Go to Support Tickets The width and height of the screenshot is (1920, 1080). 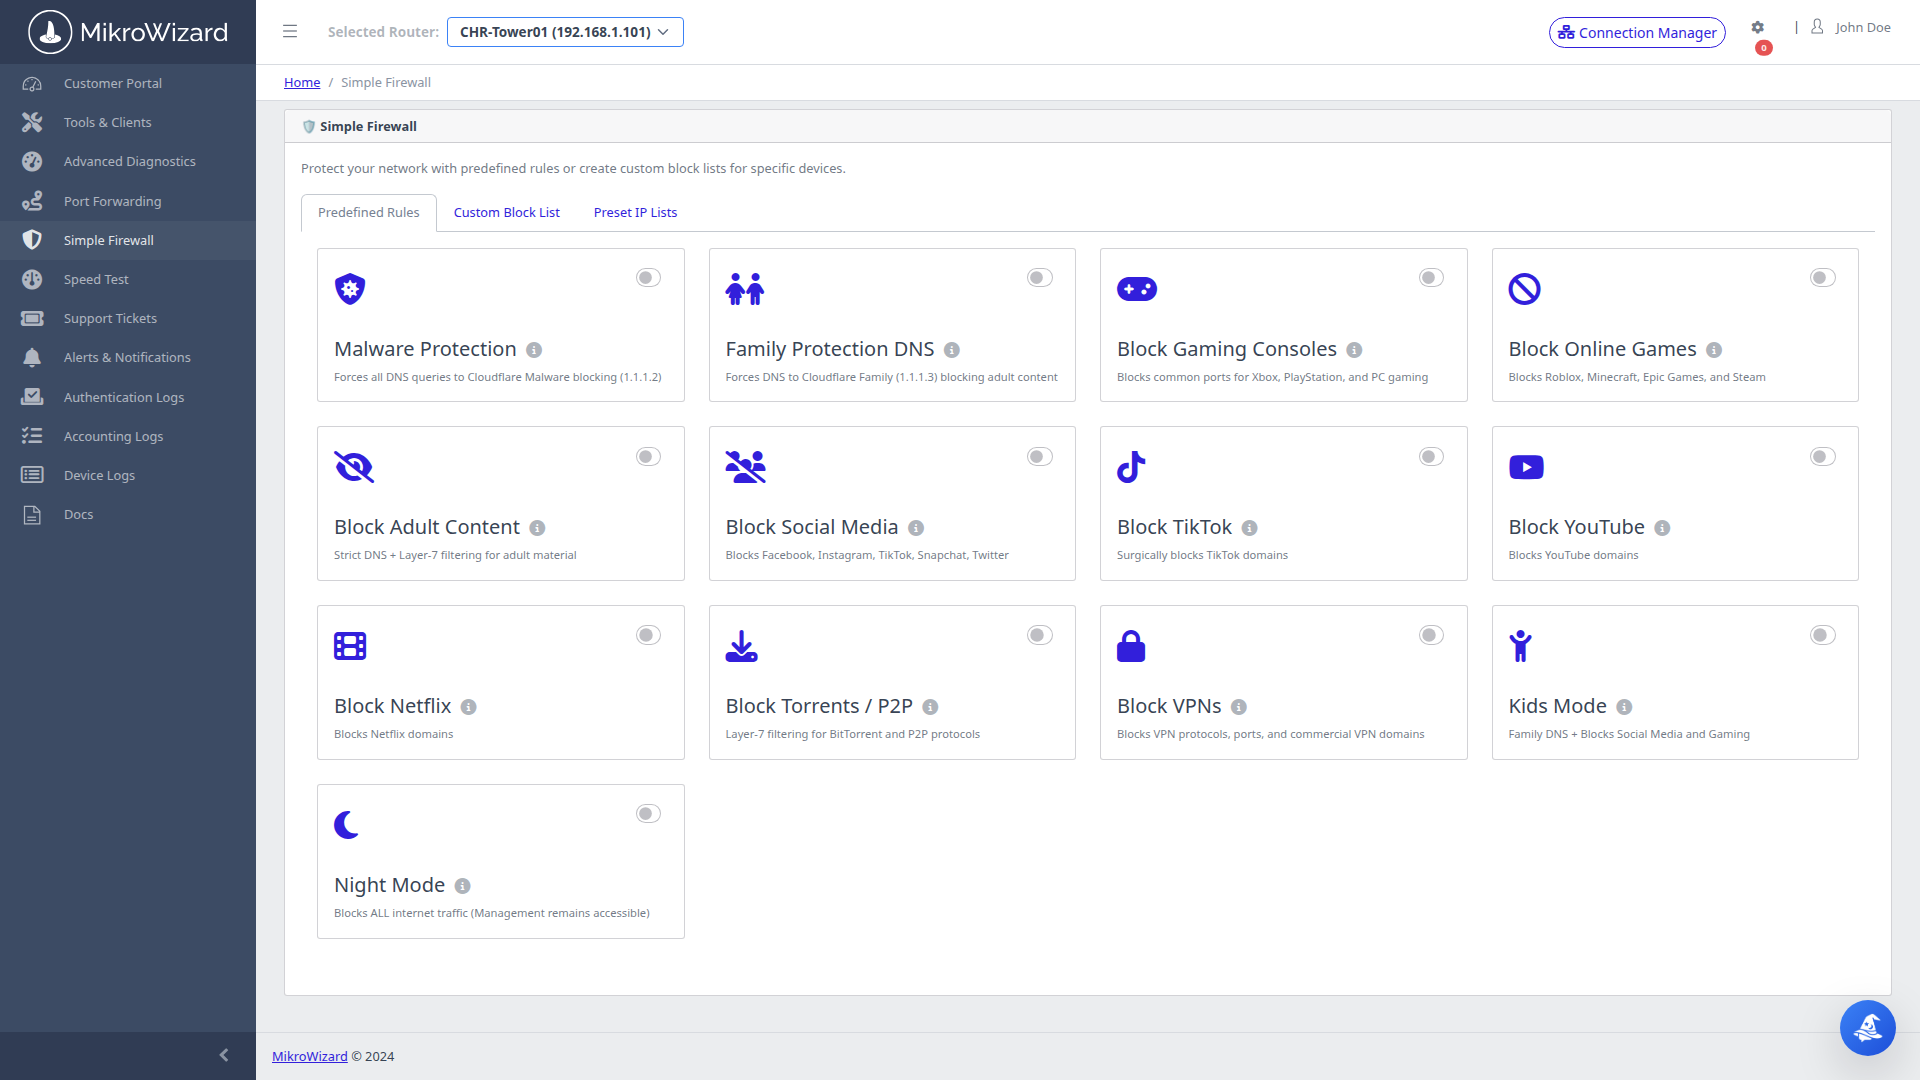[x=128, y=319]
